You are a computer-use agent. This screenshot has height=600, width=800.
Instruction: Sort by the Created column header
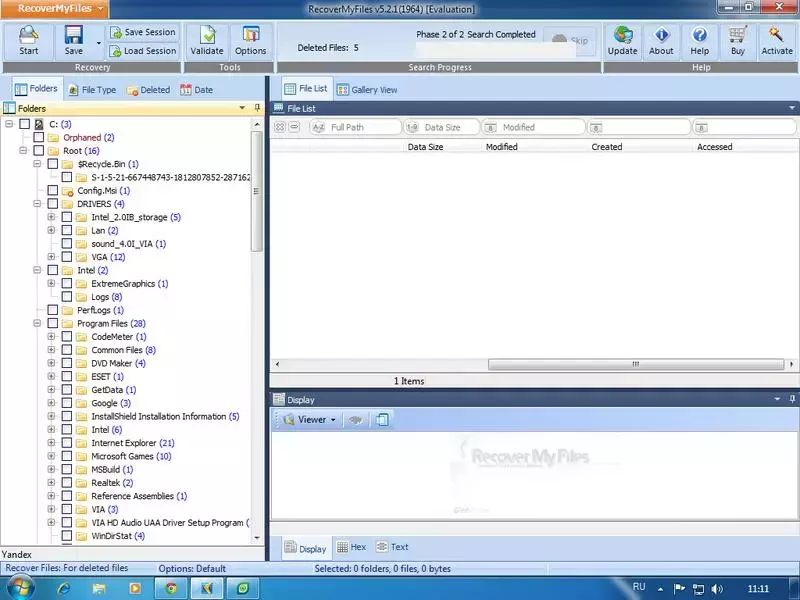[607, 147]
